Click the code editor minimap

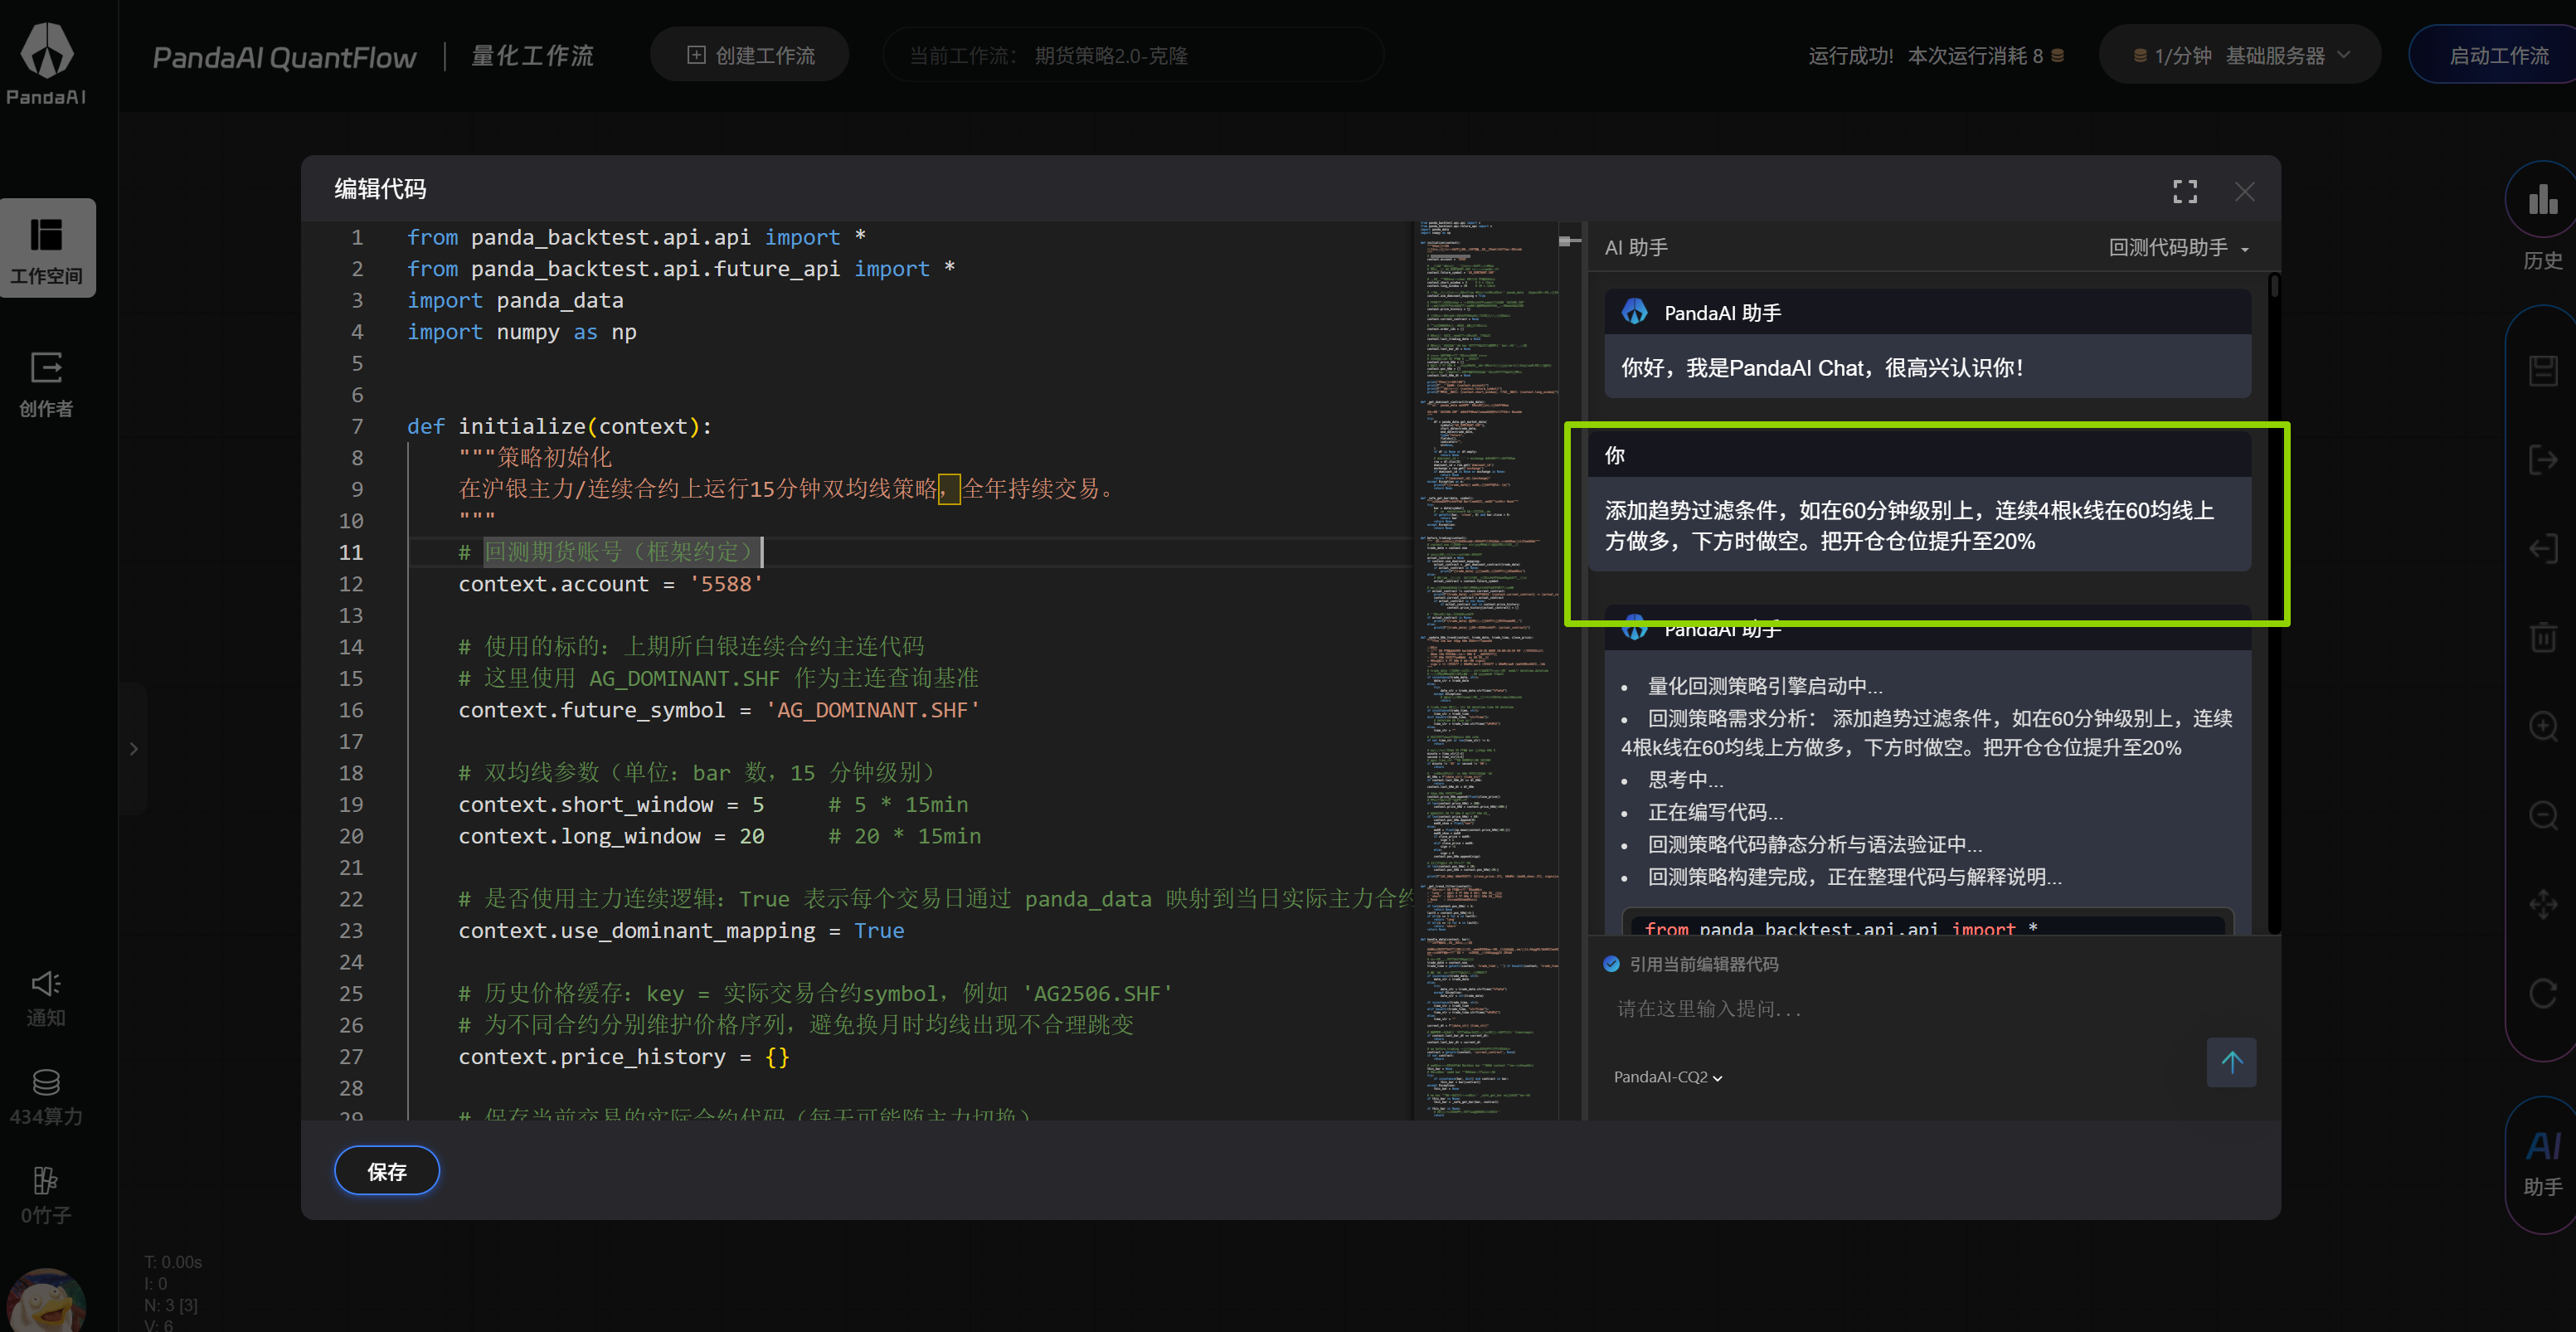coord(1488,670)
